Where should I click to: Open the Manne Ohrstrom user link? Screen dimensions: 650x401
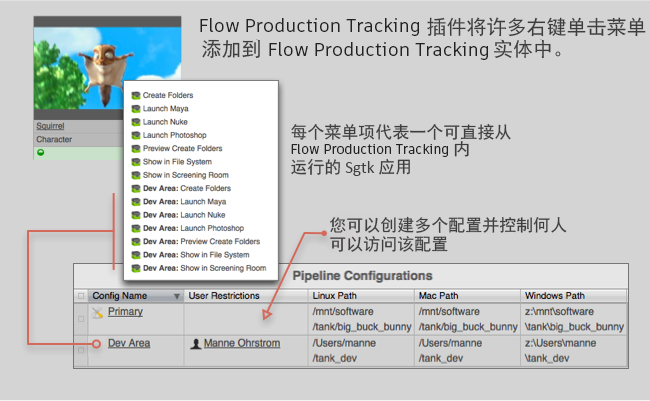pyautogui.click(x=242, y=343)
